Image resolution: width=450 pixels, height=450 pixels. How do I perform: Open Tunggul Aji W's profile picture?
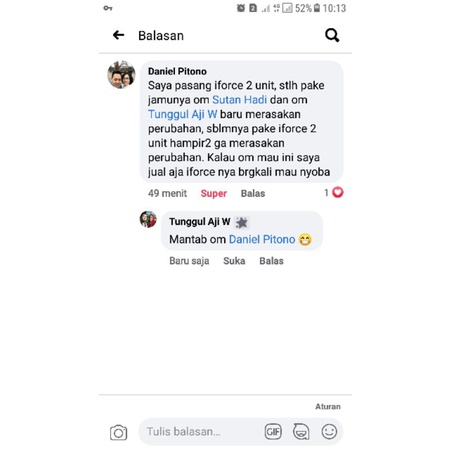tap(148, 219)
